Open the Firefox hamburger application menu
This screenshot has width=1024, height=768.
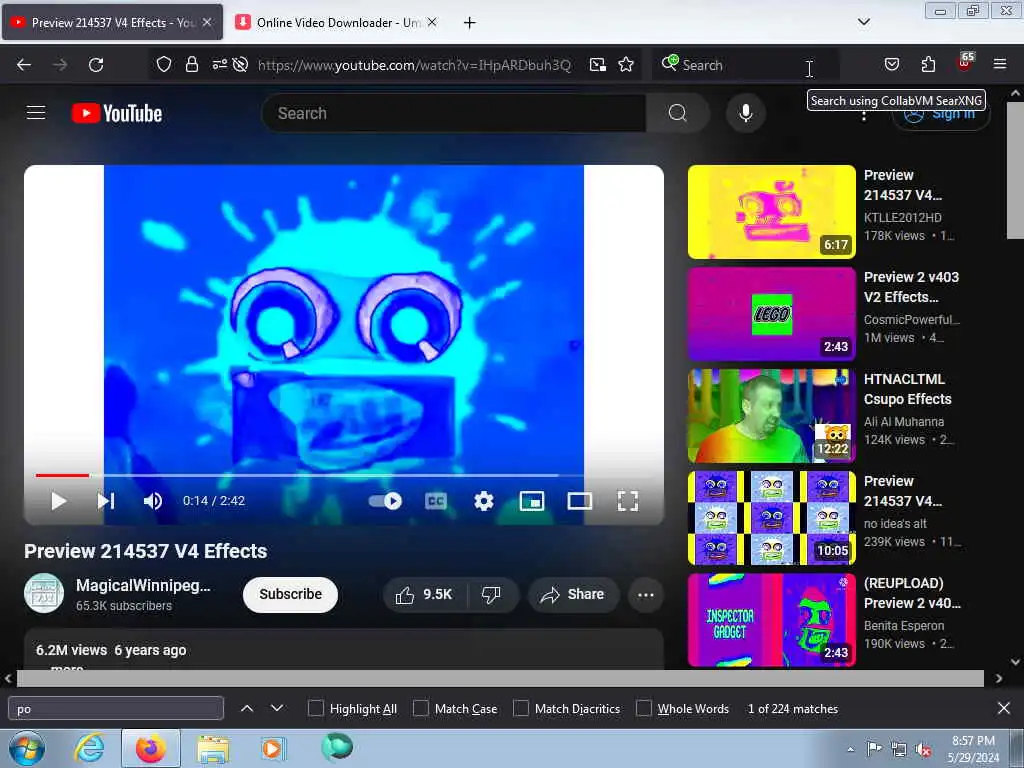click(999, 65)
